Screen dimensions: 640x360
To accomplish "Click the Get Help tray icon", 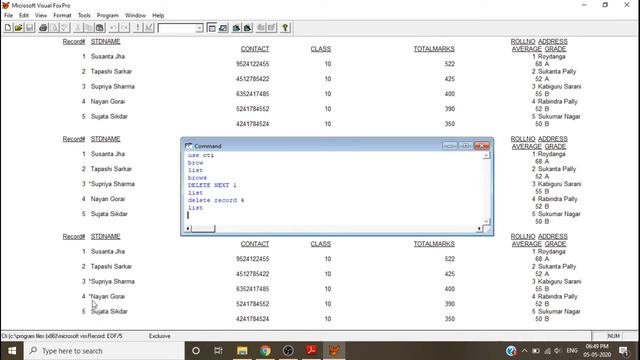I will click(511, 351).
